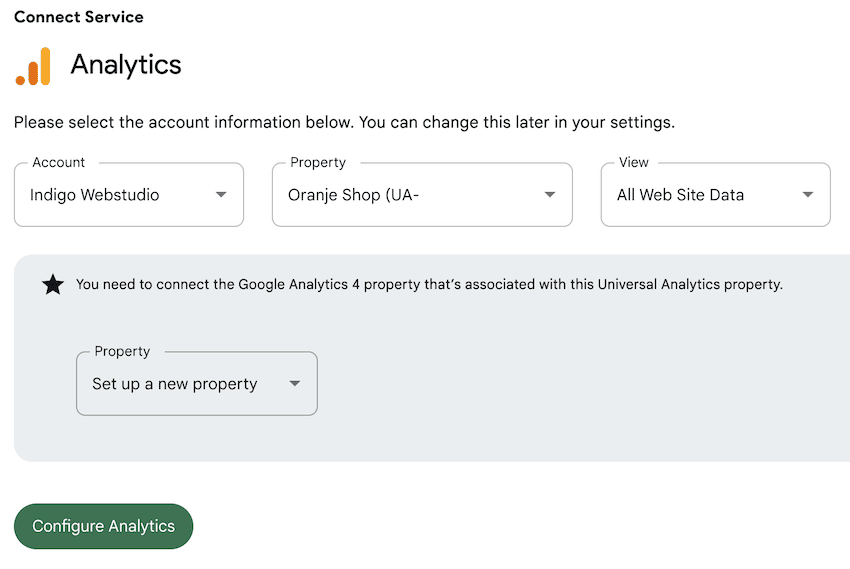Click arrow icon beside Set up a new property

(294, 384)
